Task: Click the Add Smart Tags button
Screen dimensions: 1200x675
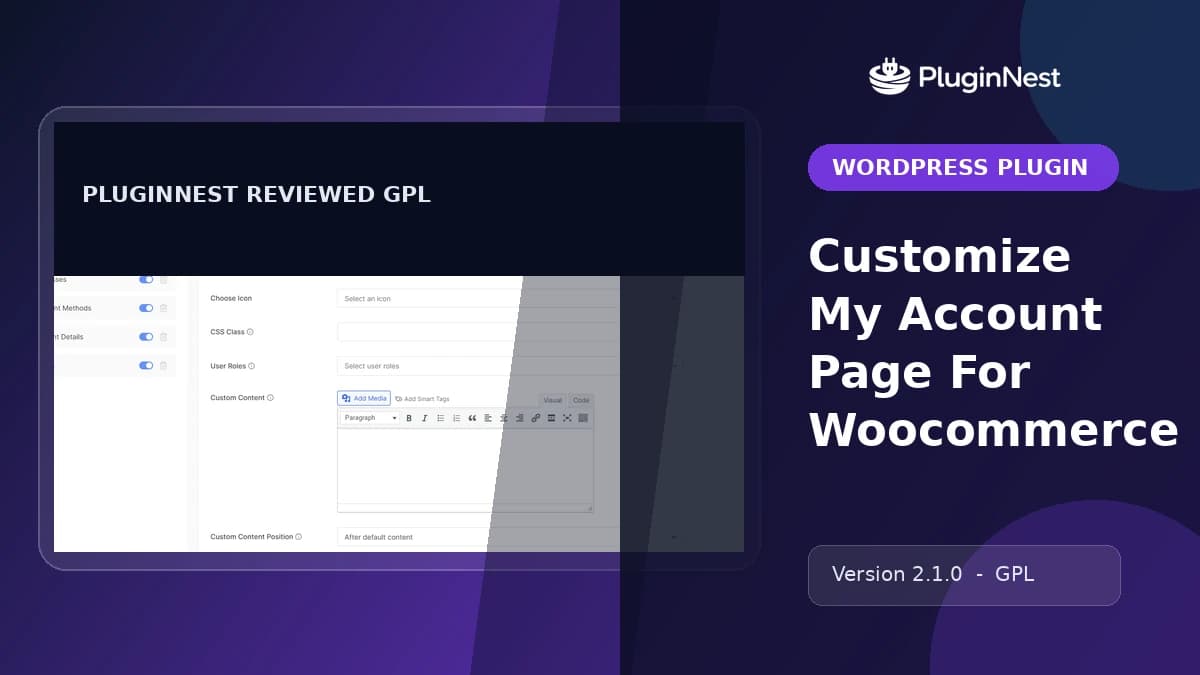Action: 422,399
